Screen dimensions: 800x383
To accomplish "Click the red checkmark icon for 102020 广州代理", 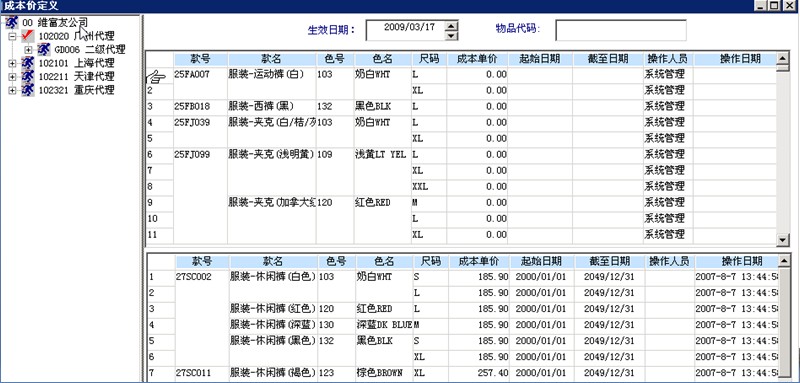I will (x=28, y=36).
